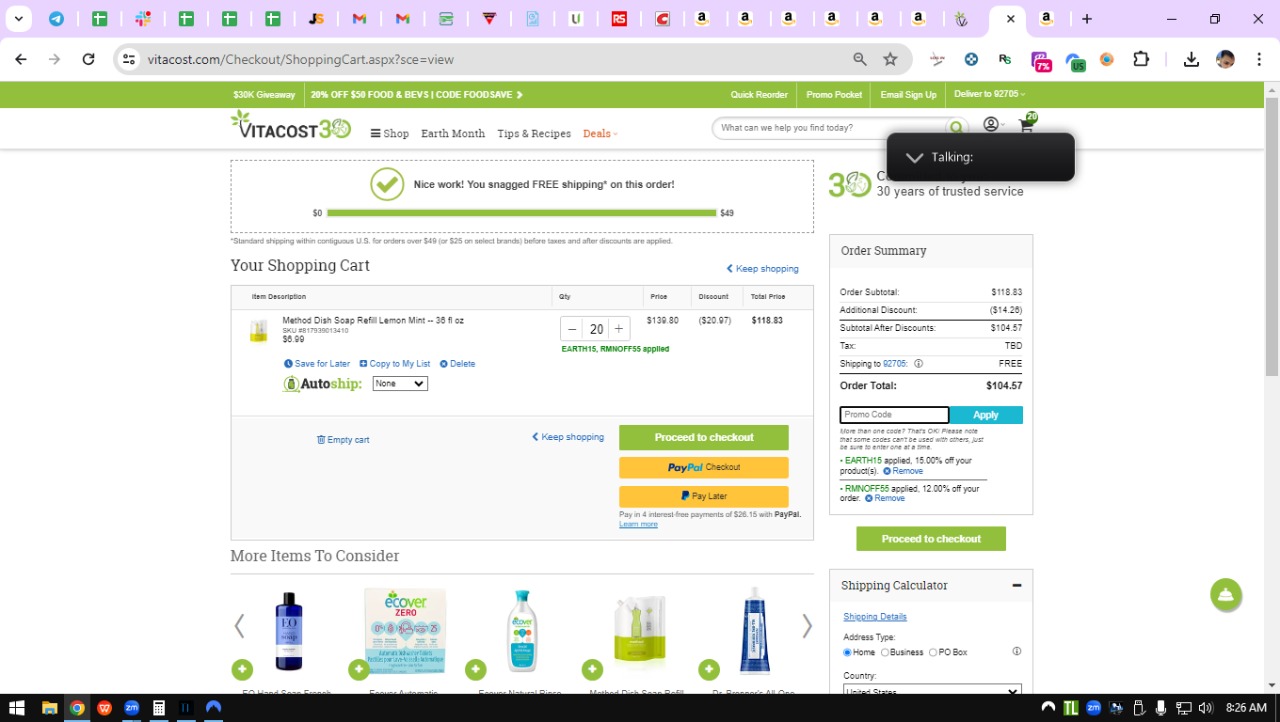1280x722 pixels.
Task: Add Method Dish Soap Refill carousel item with plus icon
Action: pos(592,669)
